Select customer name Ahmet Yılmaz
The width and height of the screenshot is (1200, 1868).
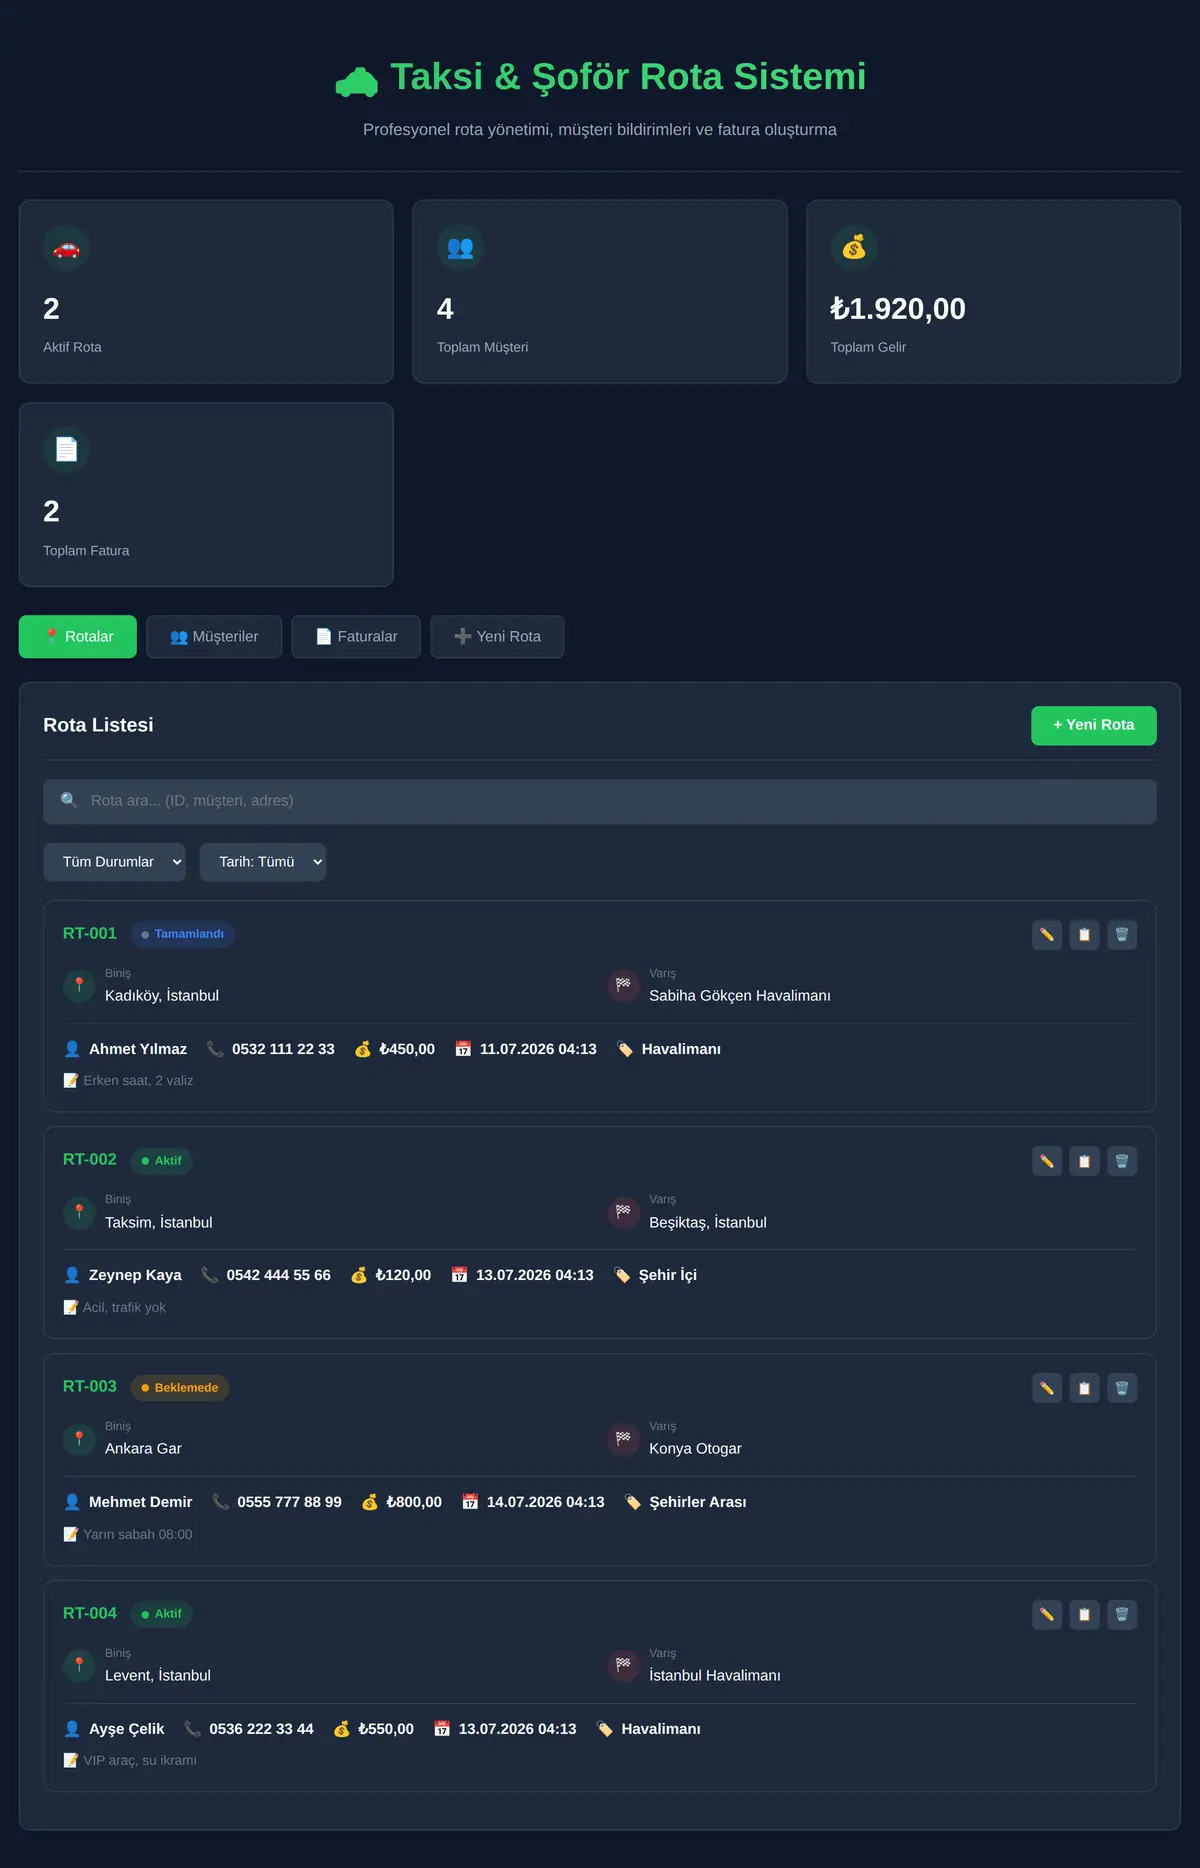click(138, 1049)
